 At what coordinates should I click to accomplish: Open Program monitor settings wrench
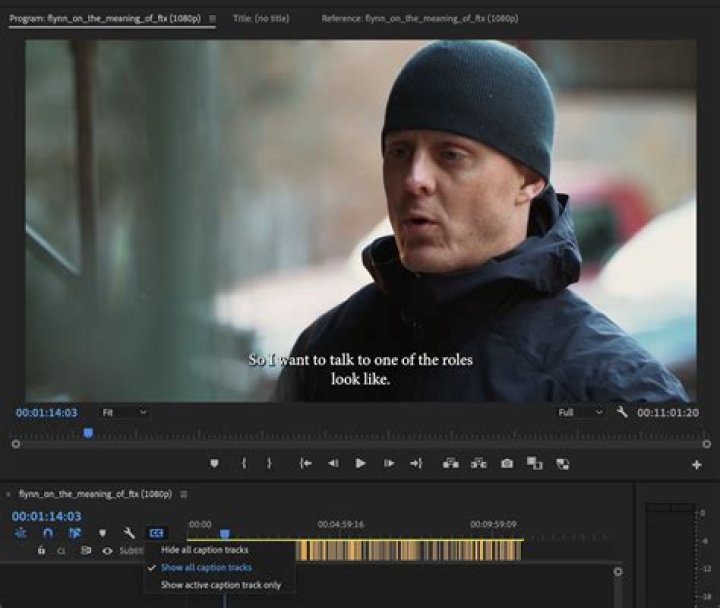click(x=622, y=412)
